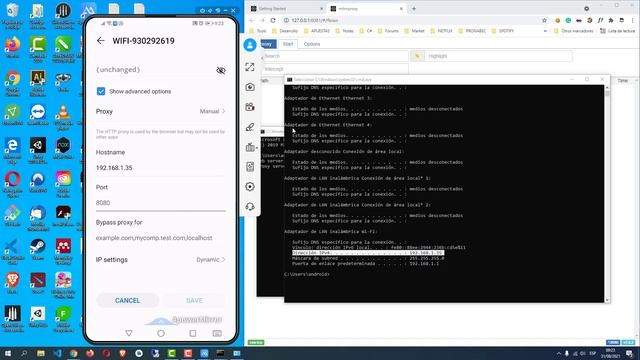Click the mitmproxy Search field

(336, 56)
